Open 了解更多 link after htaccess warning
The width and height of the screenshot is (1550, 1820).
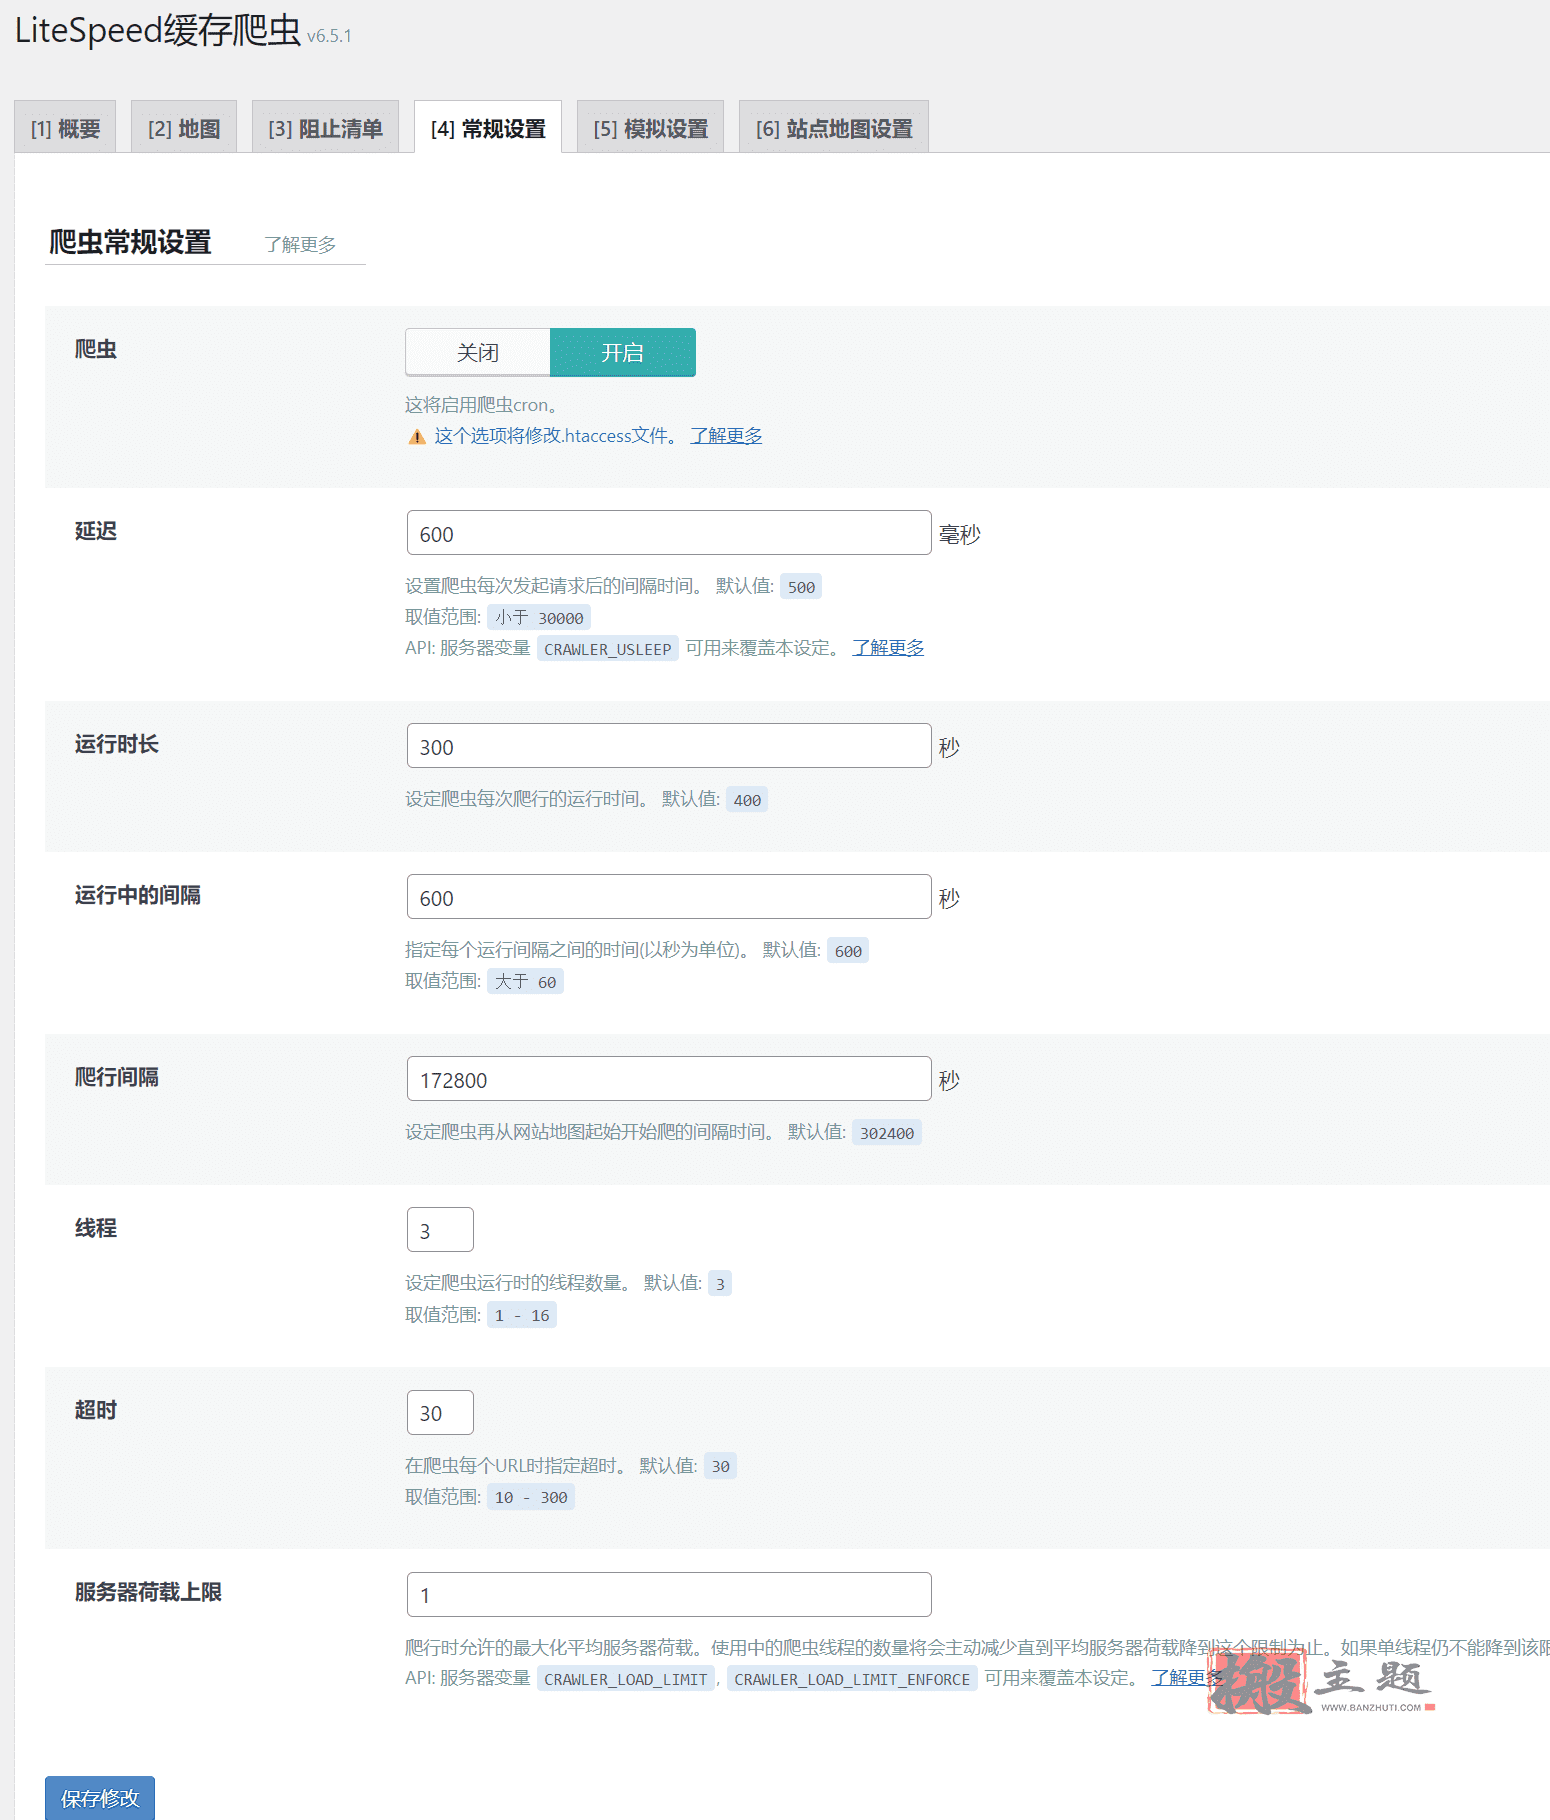click(x=726, y=436)
